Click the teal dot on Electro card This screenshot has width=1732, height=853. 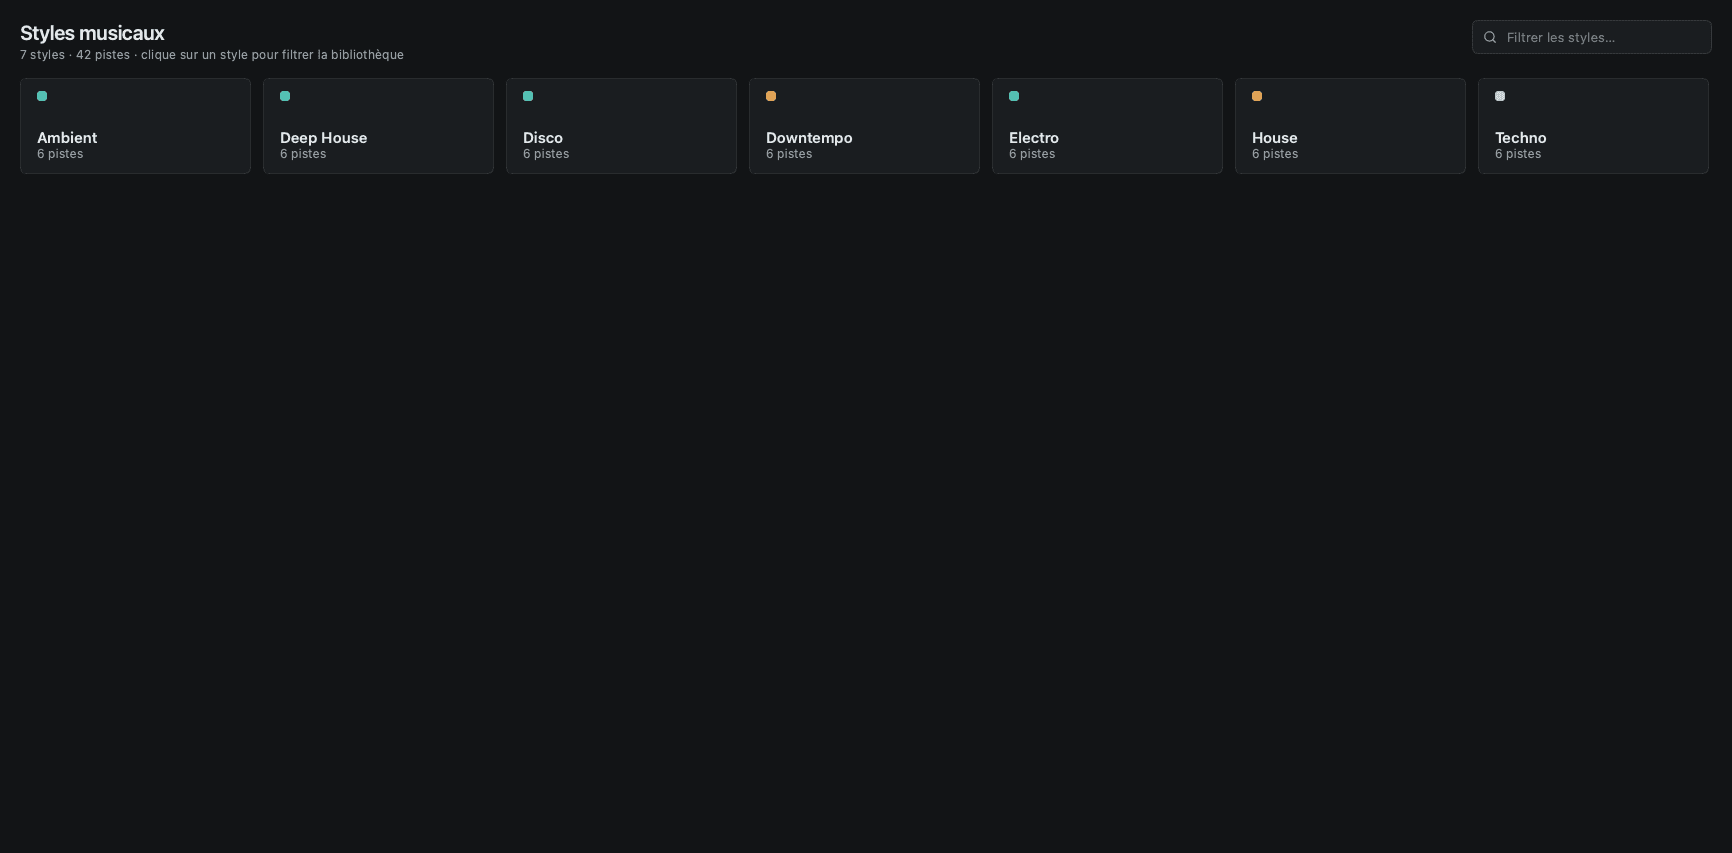coord(1014,96)
